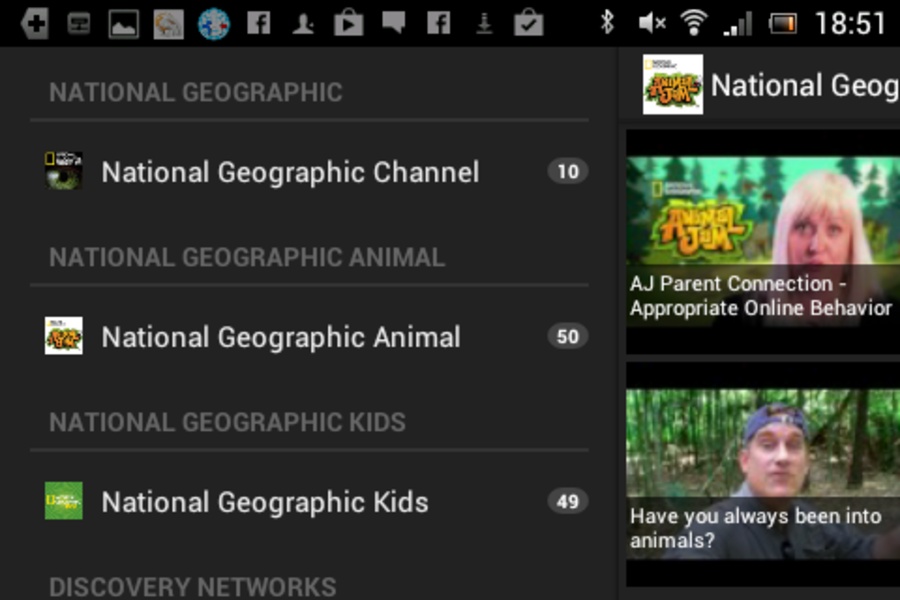Tap the 49 badge on National Geographic Kids
Viewport: 900px width, 600px height.
(x=568, y=501)
